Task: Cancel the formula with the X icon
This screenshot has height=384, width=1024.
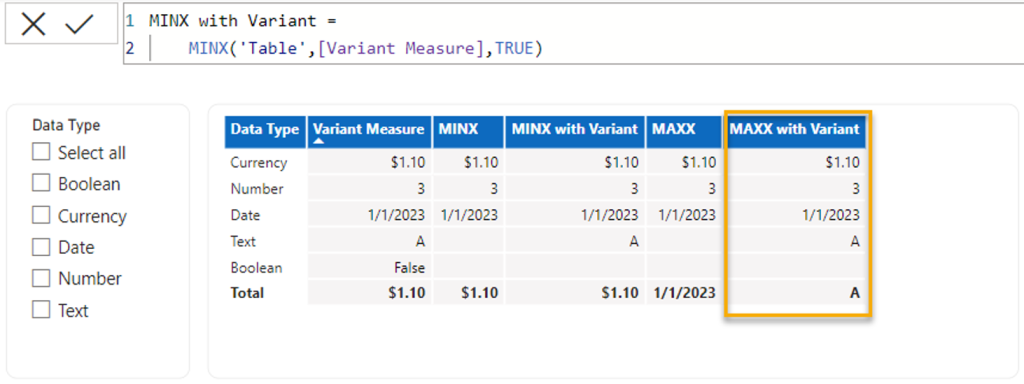Action: pos(33,25)
